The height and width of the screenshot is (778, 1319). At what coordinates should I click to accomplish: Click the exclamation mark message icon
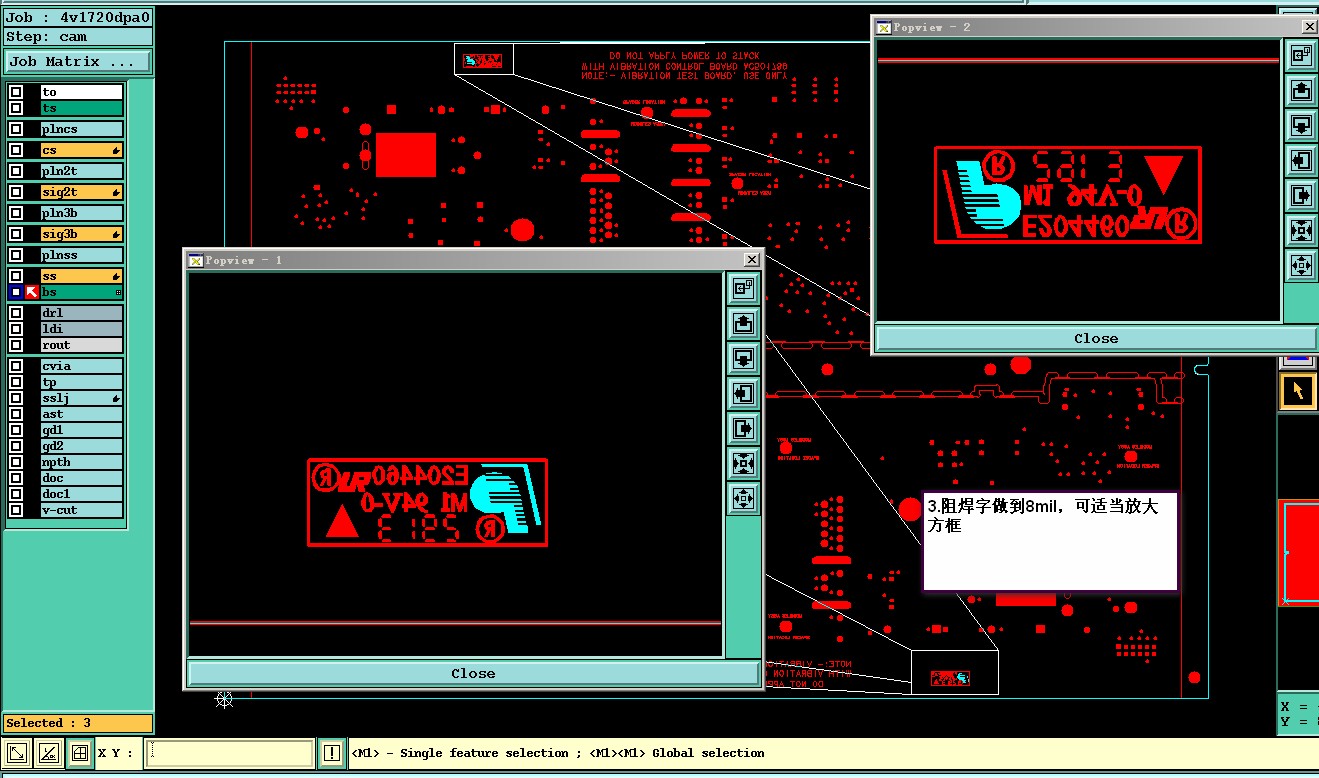(332, 753)
